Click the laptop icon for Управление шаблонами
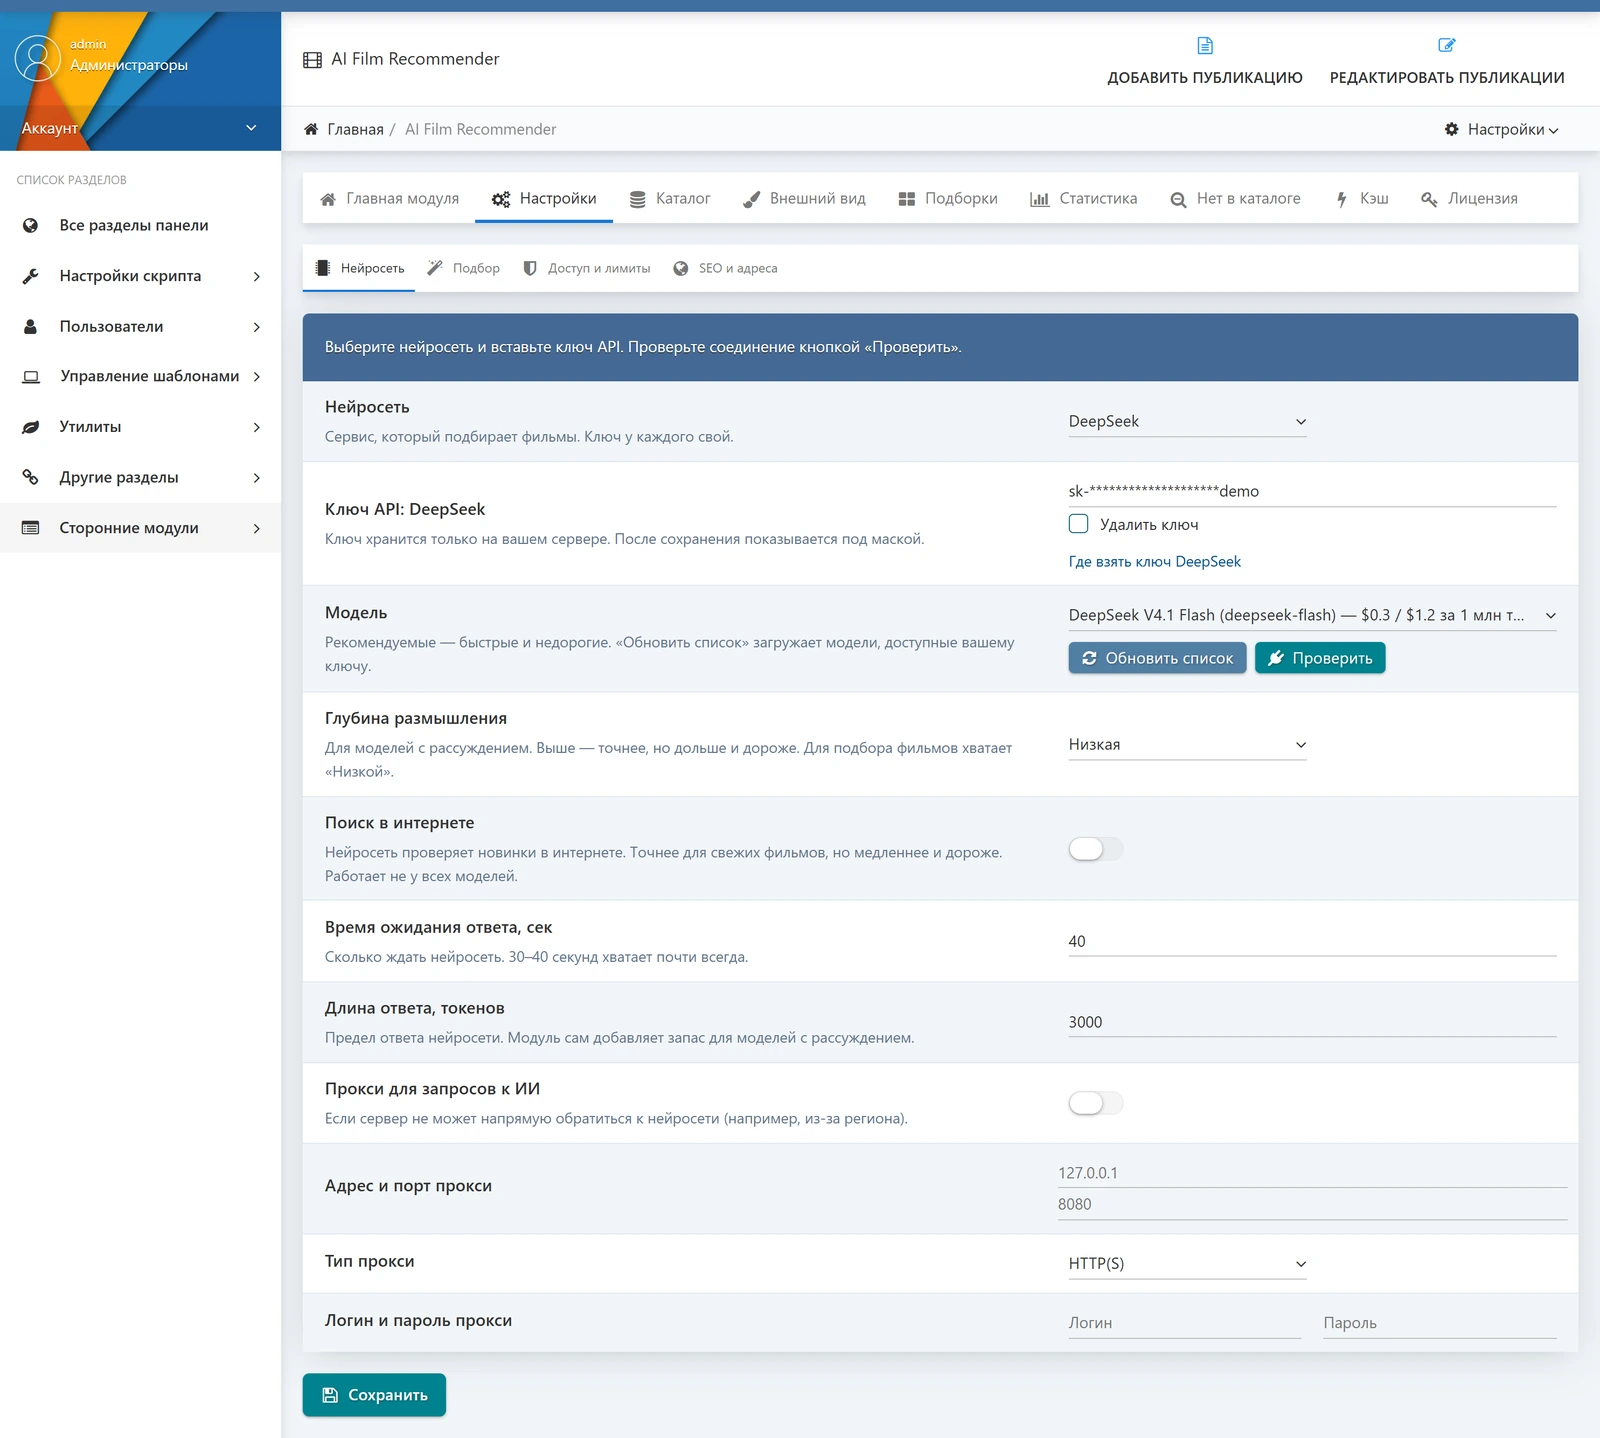 click(31, 376)
